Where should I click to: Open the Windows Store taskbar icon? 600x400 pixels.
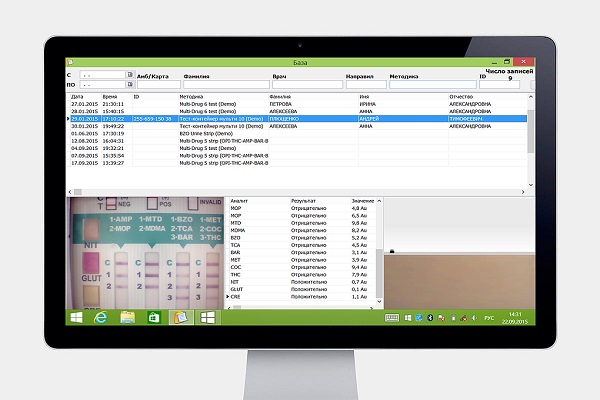coord(154,317)
